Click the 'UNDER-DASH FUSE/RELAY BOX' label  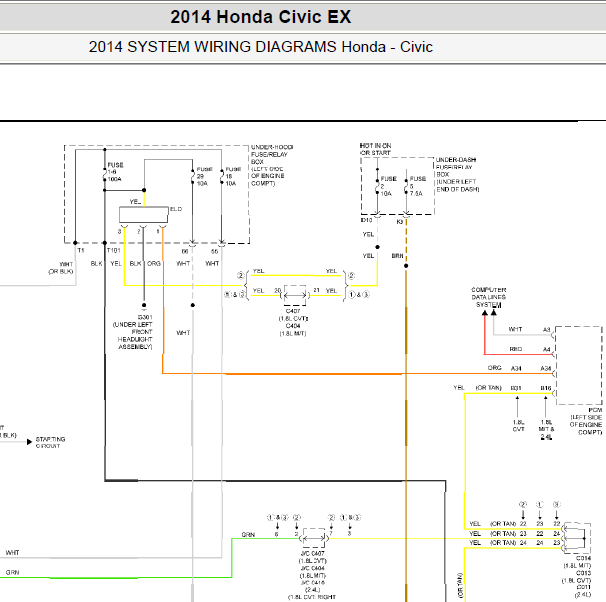pyautogui.click(x=456, y=167)
